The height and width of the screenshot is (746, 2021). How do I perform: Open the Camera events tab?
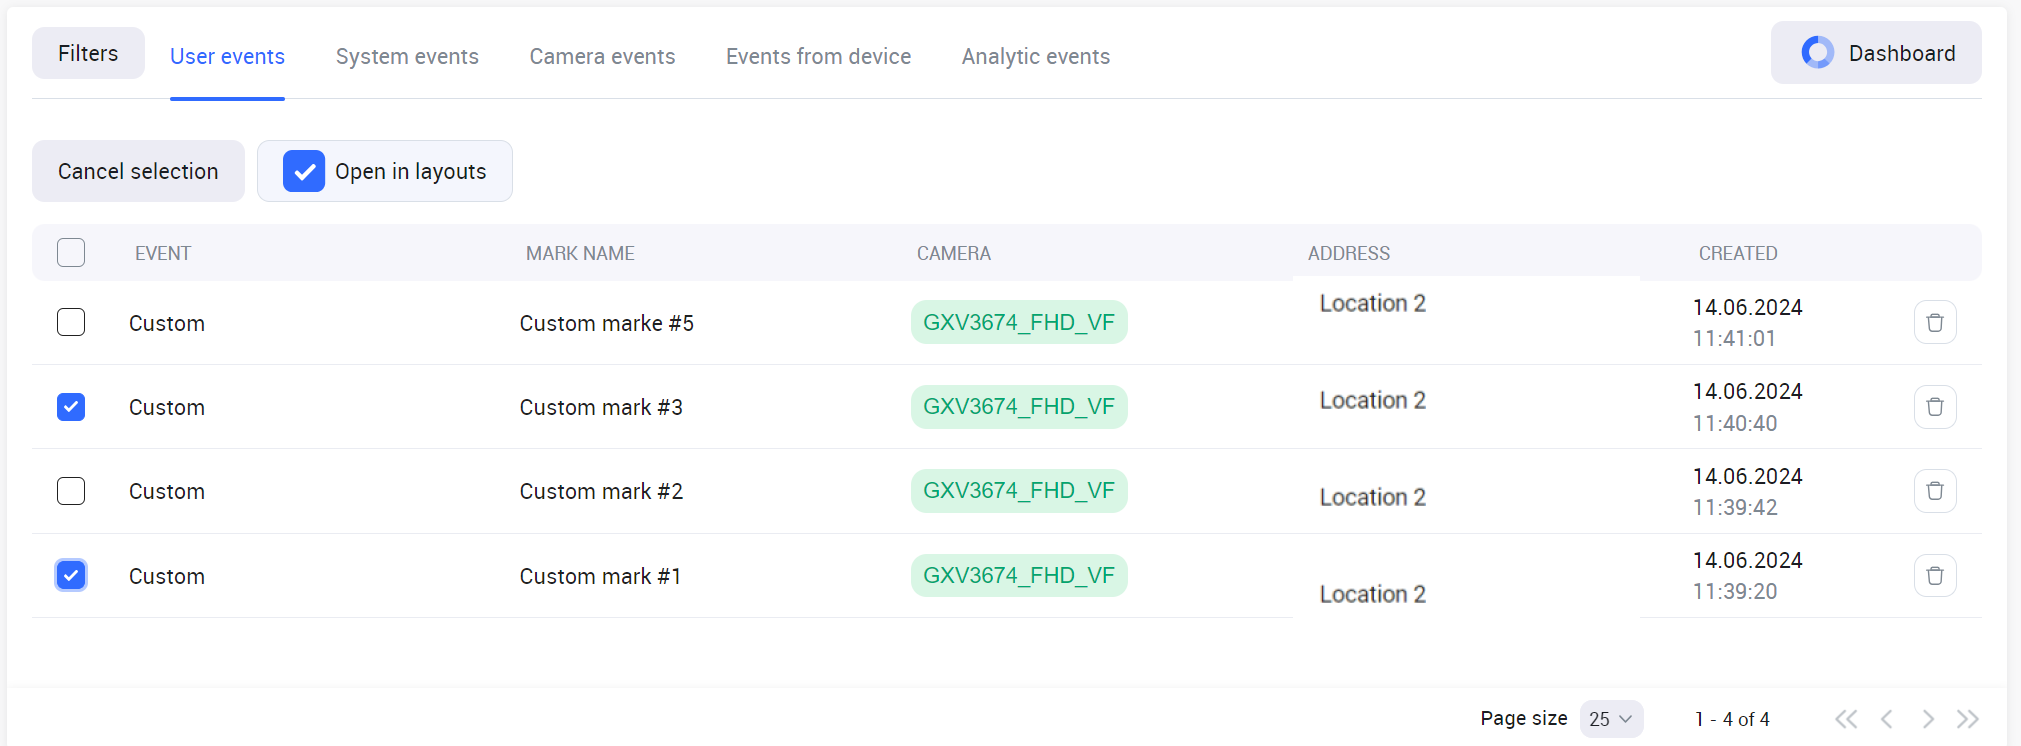(x=602, y=57)
